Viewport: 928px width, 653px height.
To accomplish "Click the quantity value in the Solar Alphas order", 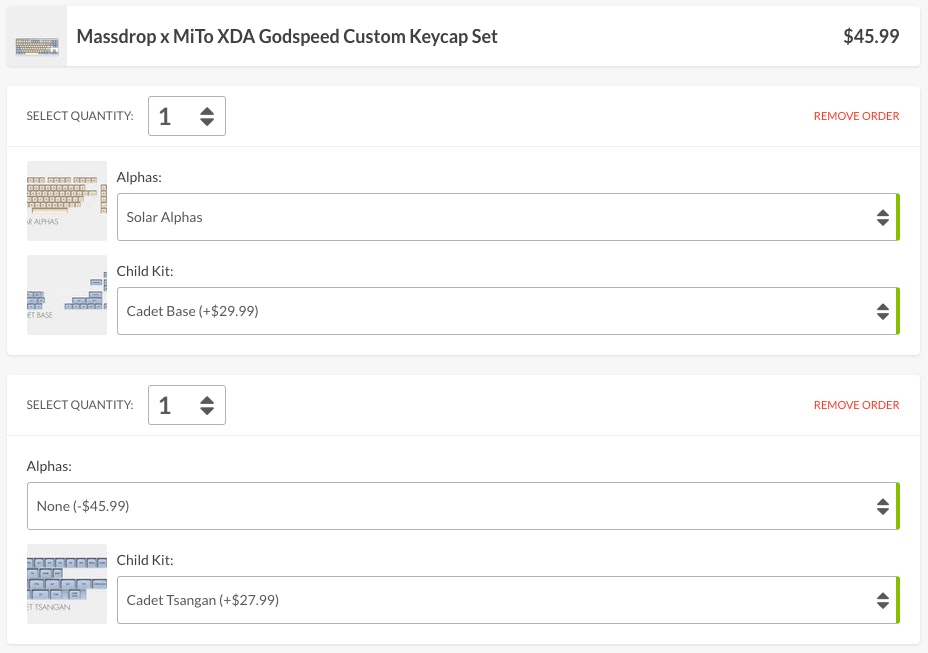I will coord(166,116).
